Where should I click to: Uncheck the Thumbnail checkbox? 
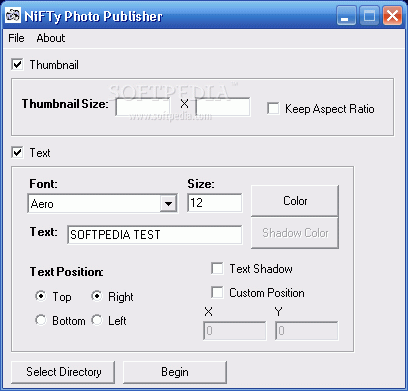click(x=17, y=64)
